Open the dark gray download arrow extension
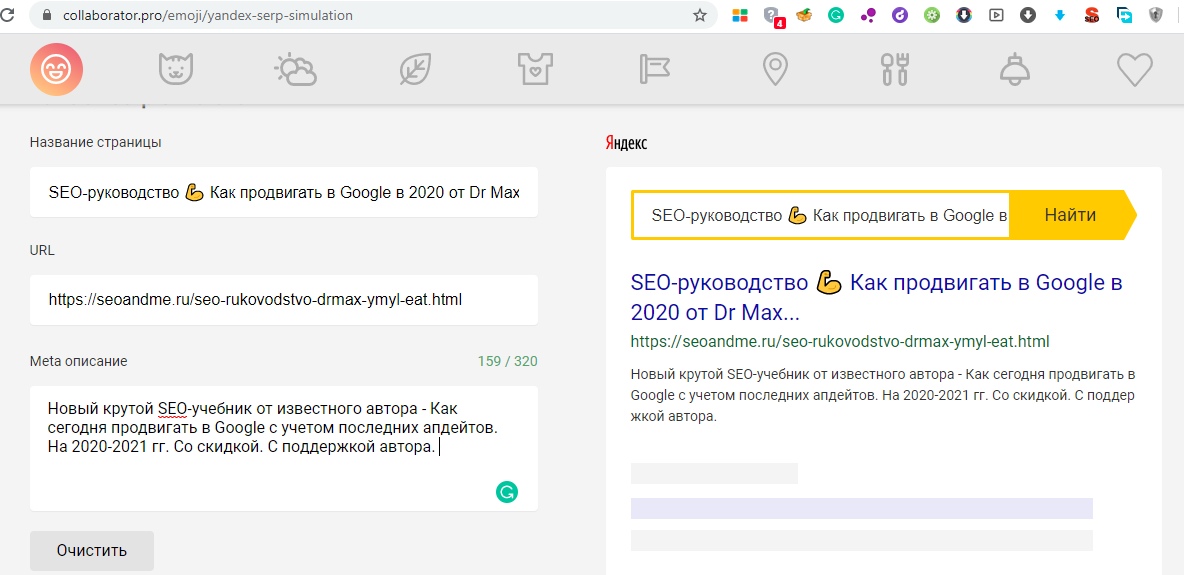The width and height of the screenshot is (1184, 575). click(1028, 15)
